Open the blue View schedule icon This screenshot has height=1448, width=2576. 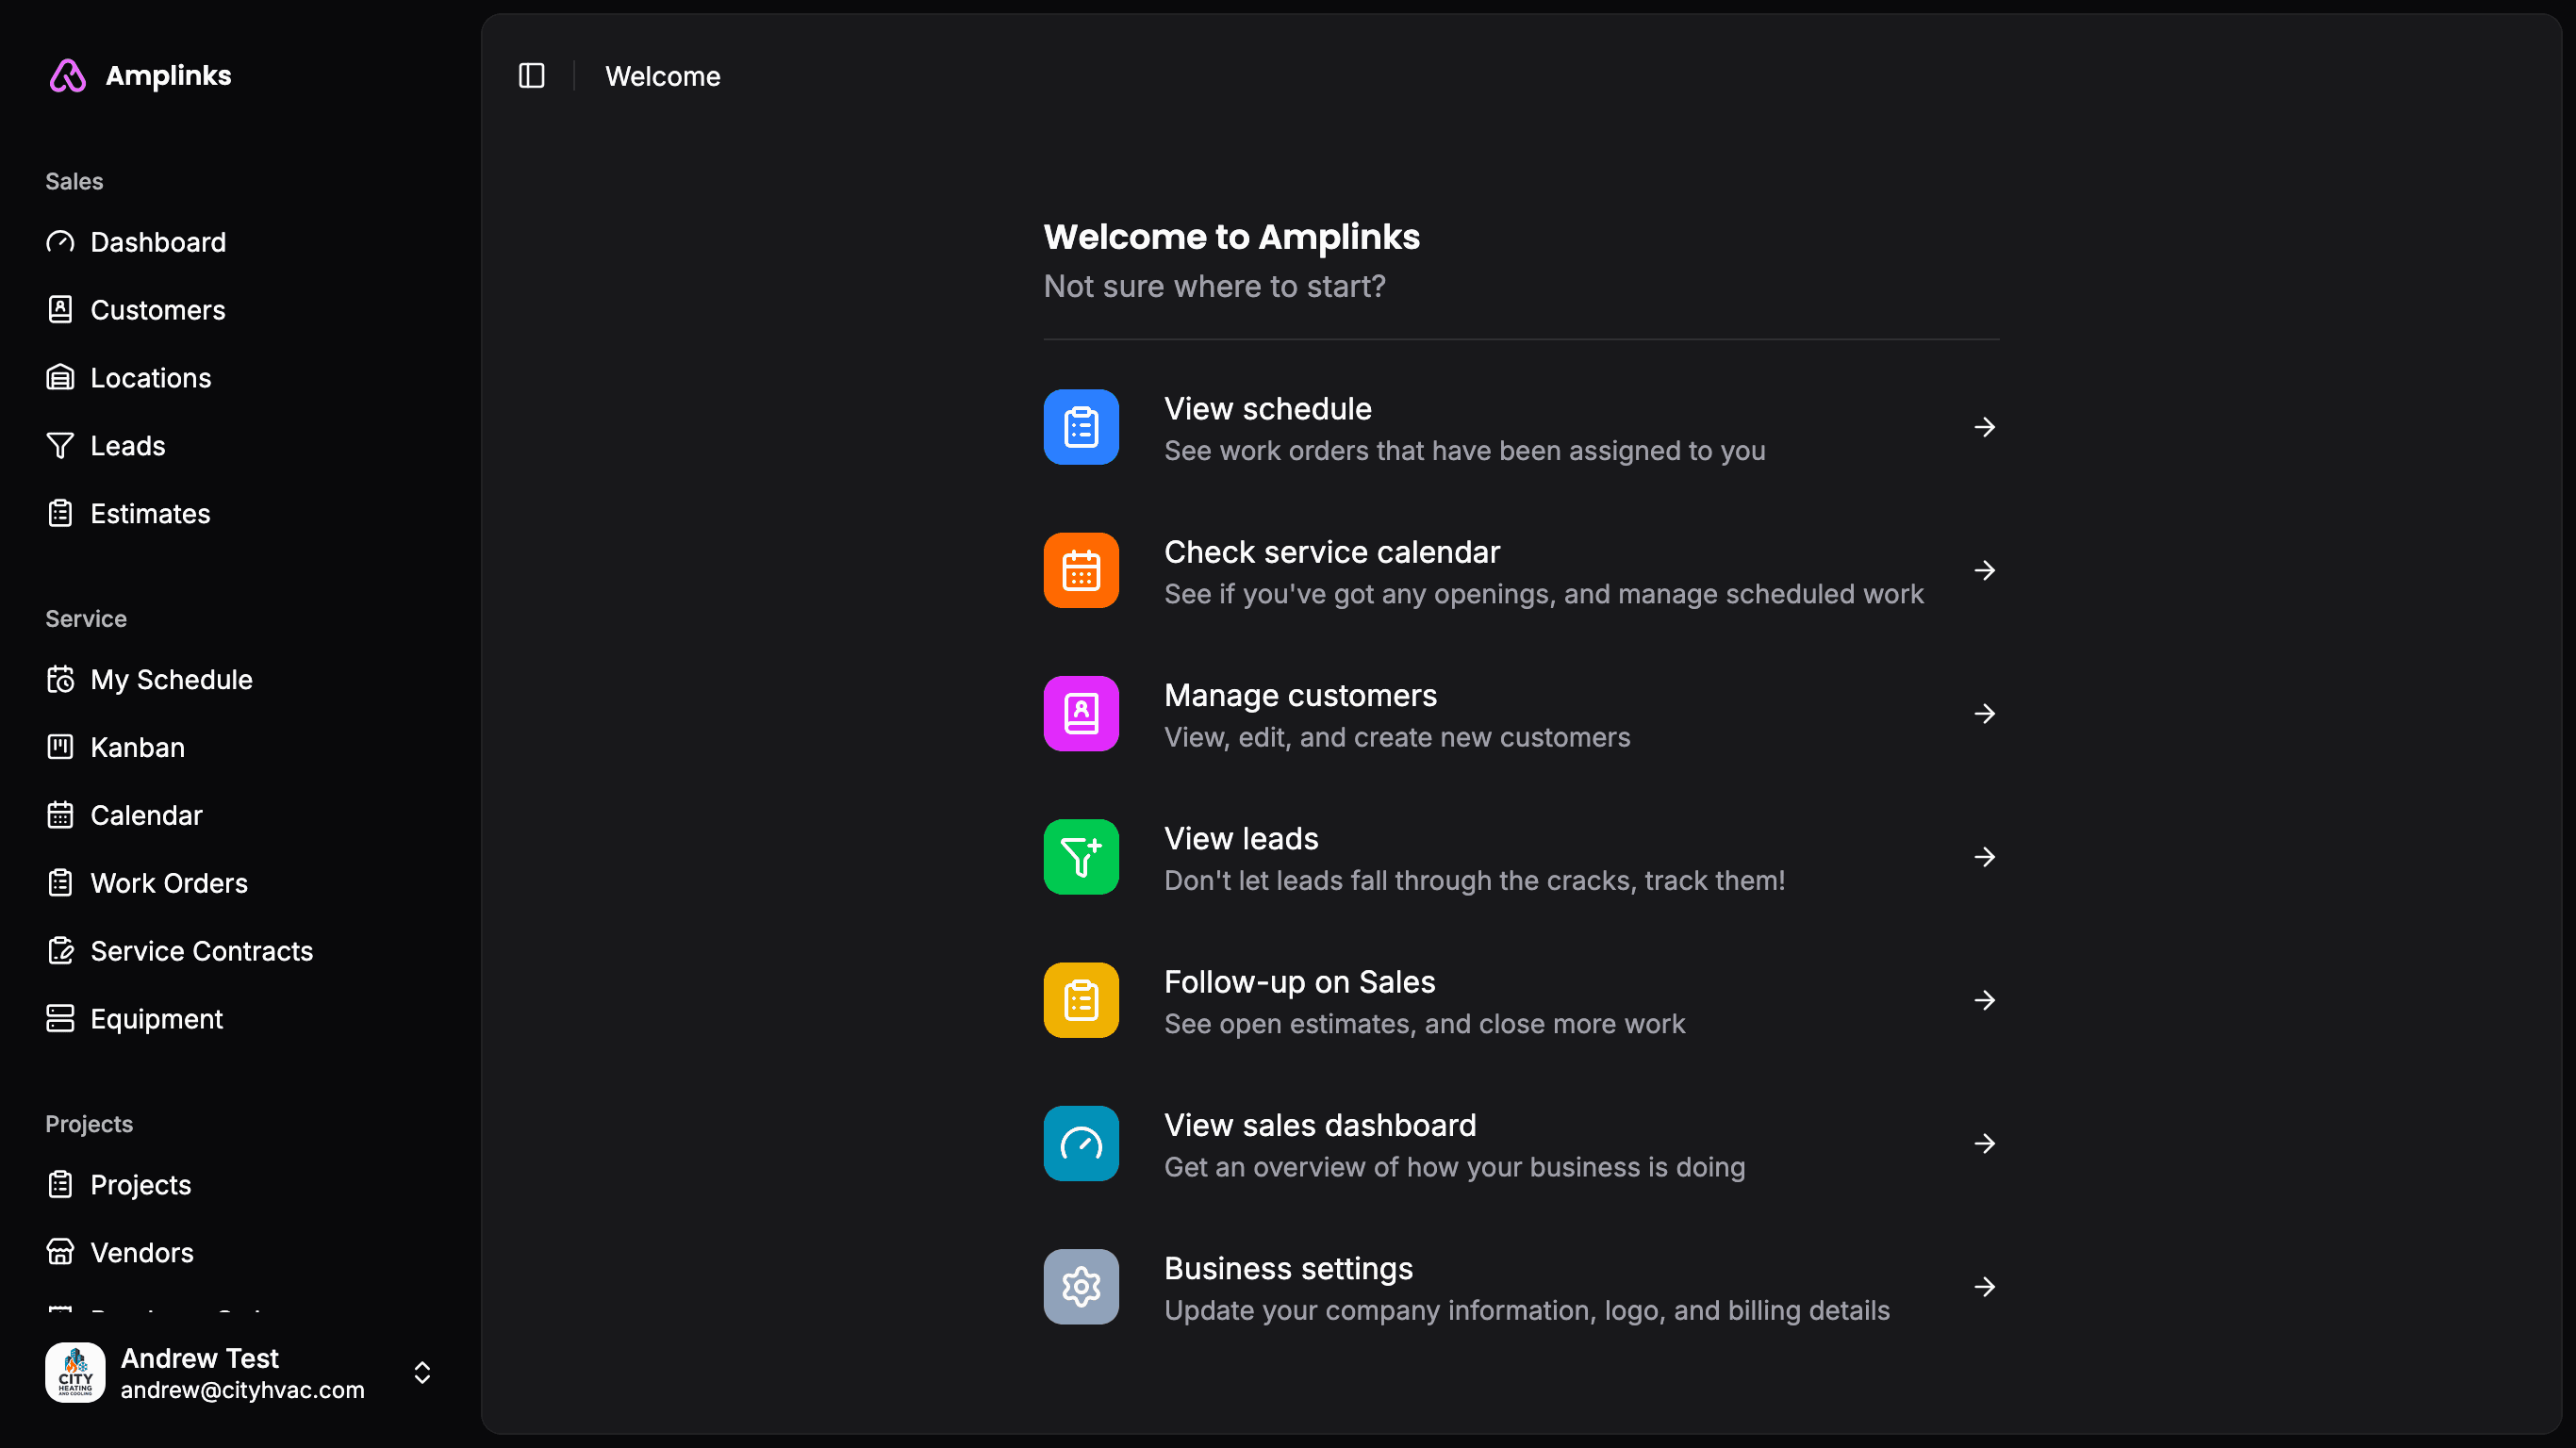pyautogui.click(x=1081, y=427)
